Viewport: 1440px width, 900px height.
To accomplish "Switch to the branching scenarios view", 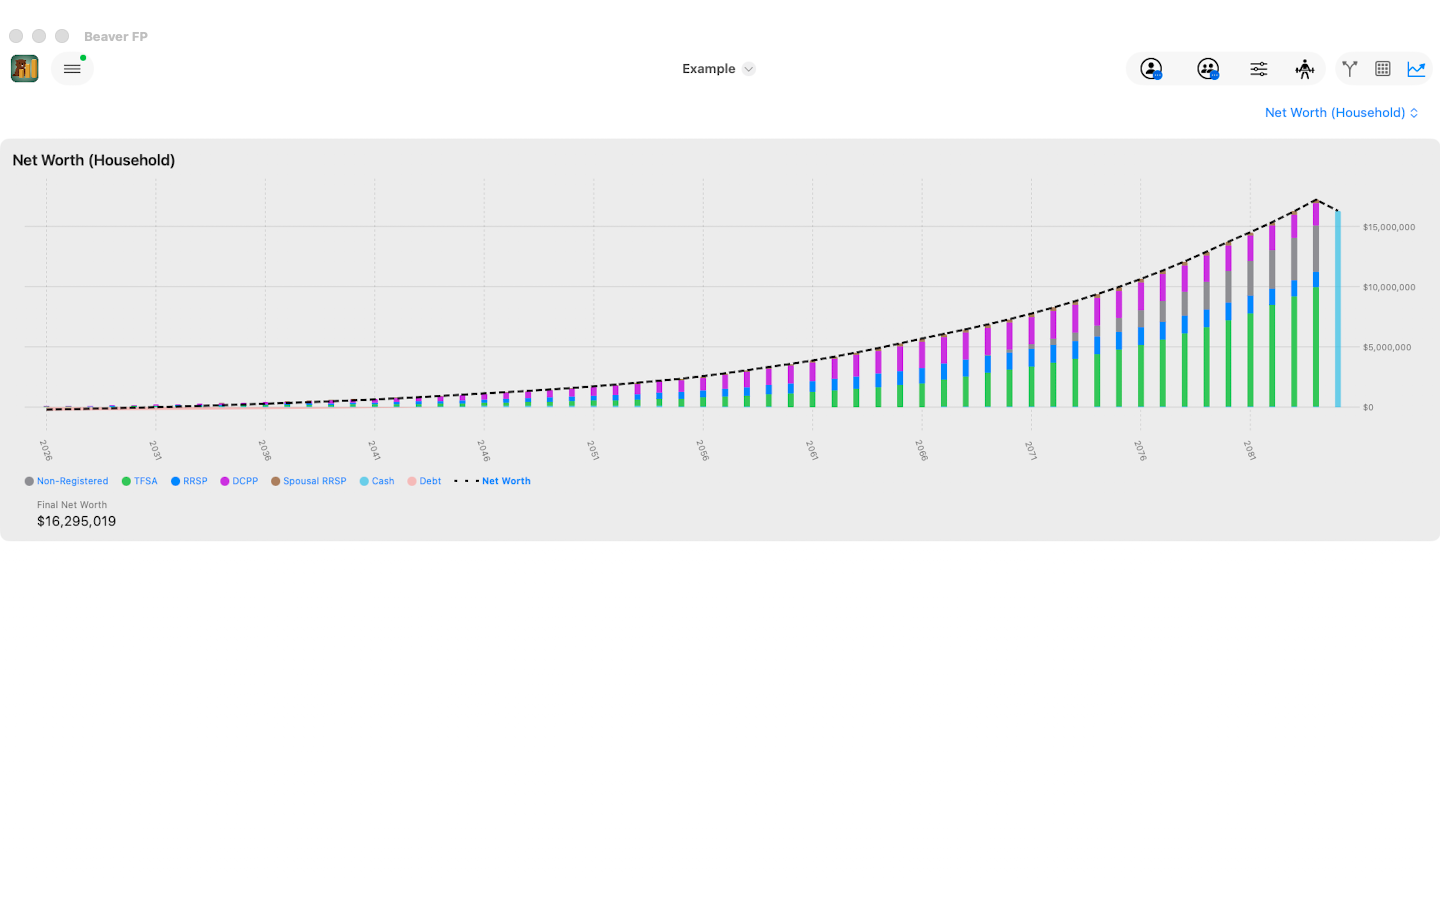I will pyautogui.click(x=1349, y=69).
